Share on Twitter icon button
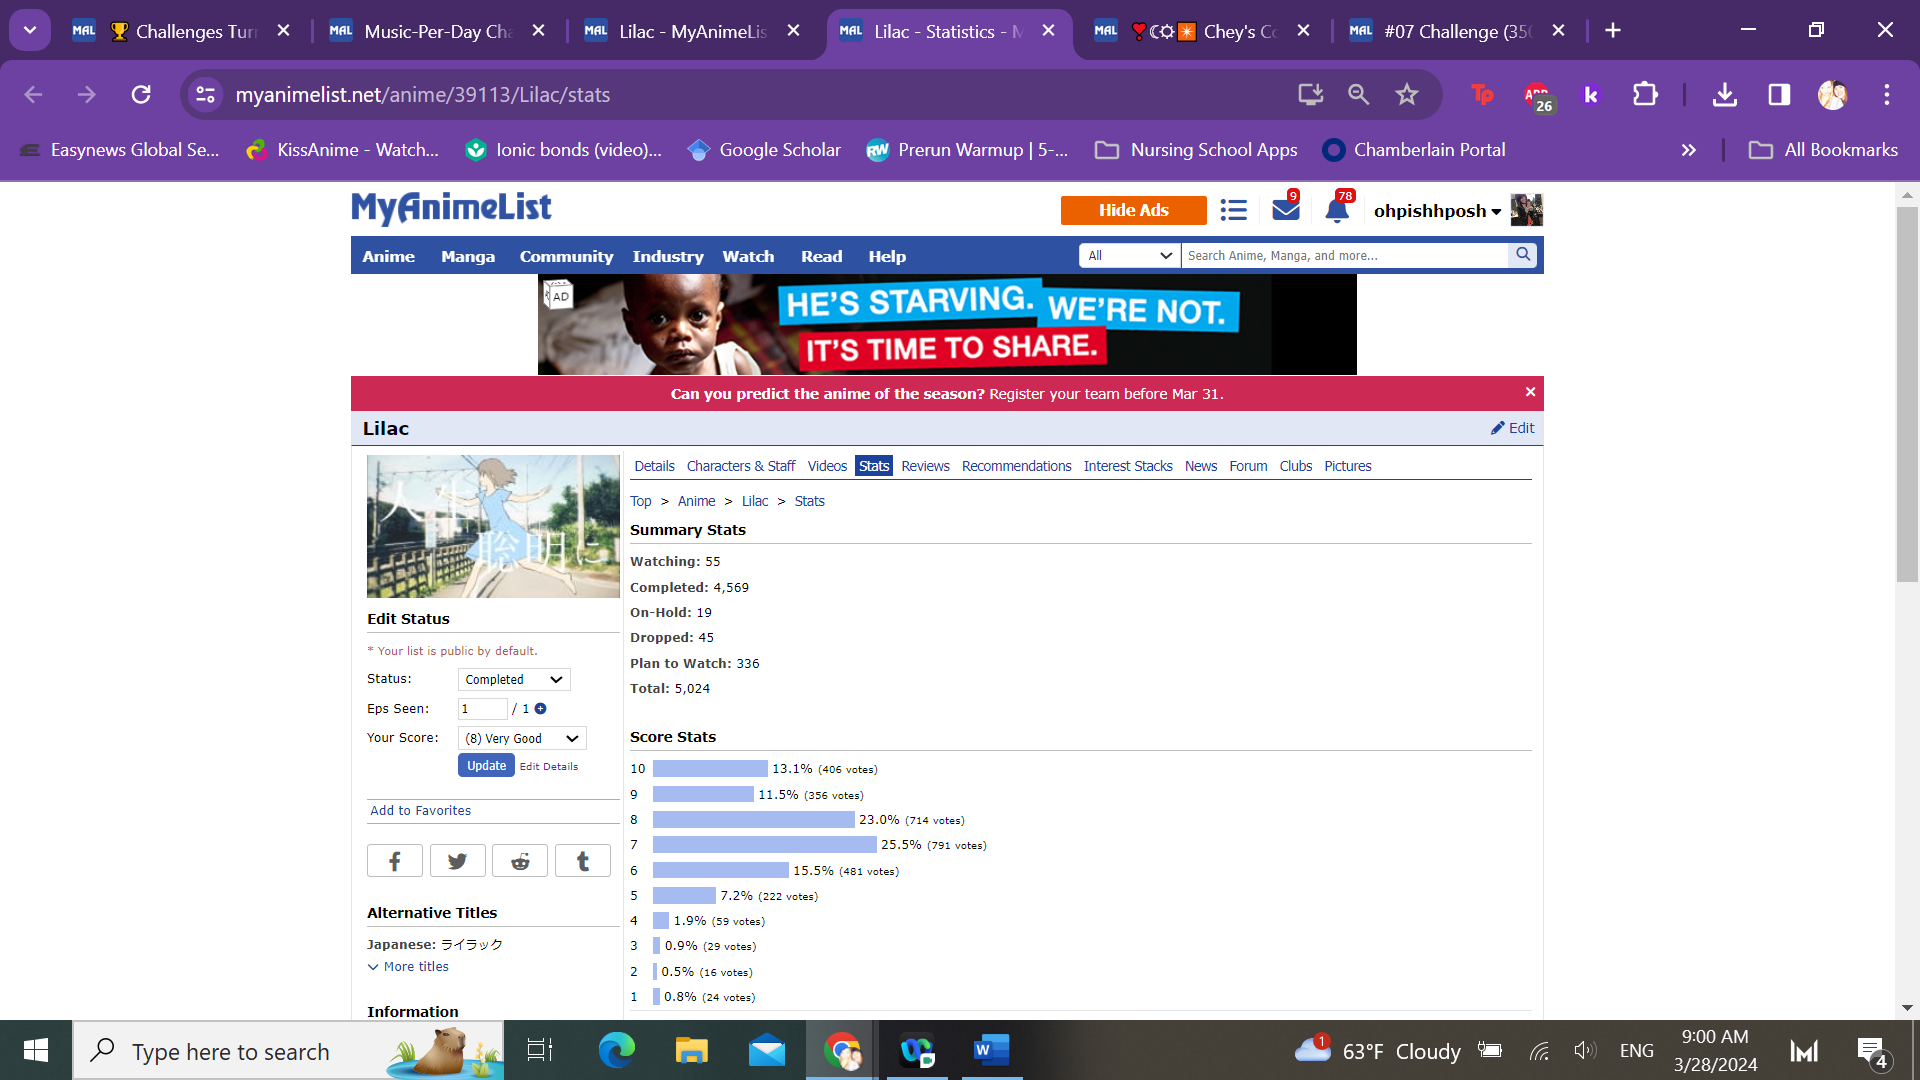This screenshot has width=1920, height=1080. pos(457,861)
